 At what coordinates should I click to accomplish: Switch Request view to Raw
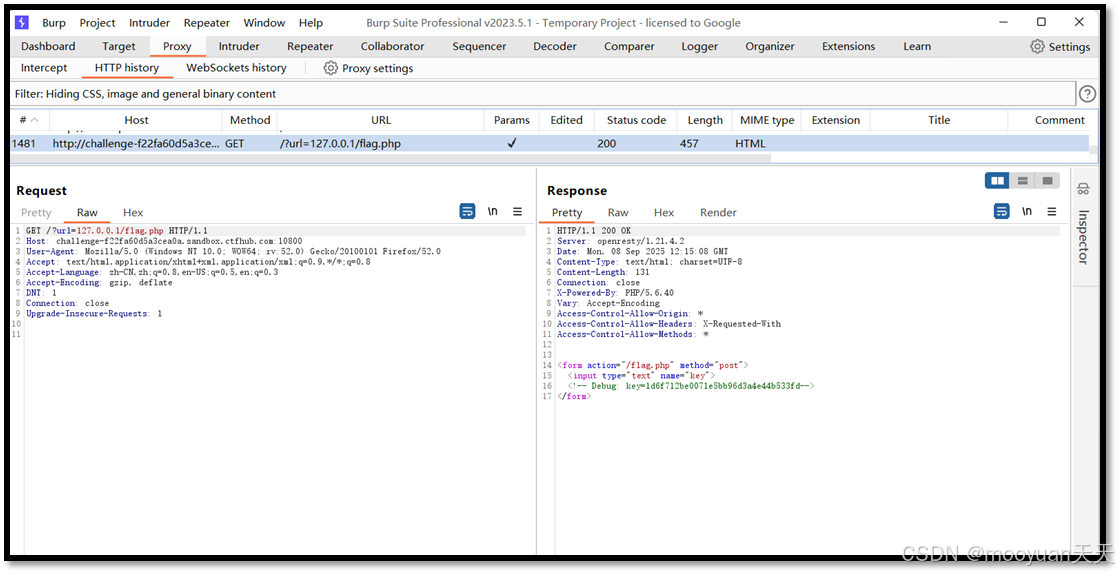click(x=87, y=213)
